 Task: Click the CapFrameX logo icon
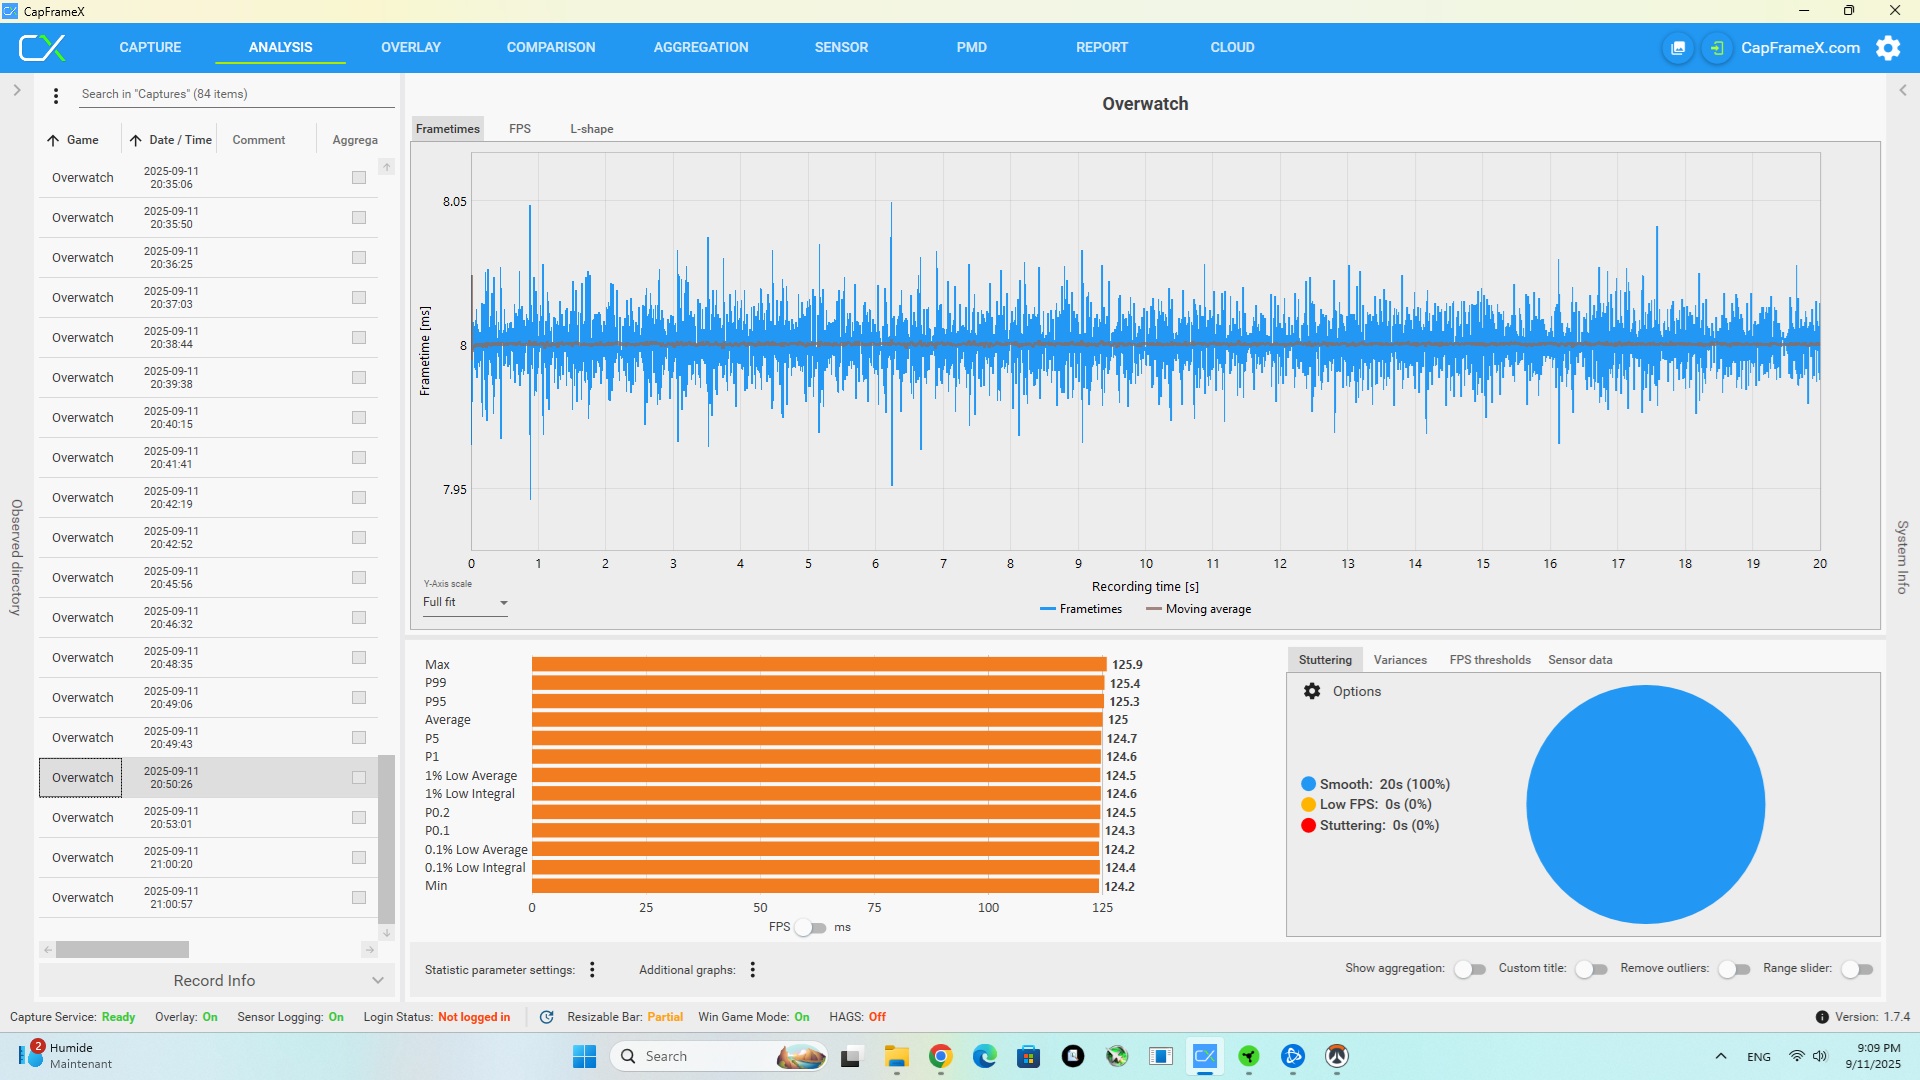[x=42, y=47]
